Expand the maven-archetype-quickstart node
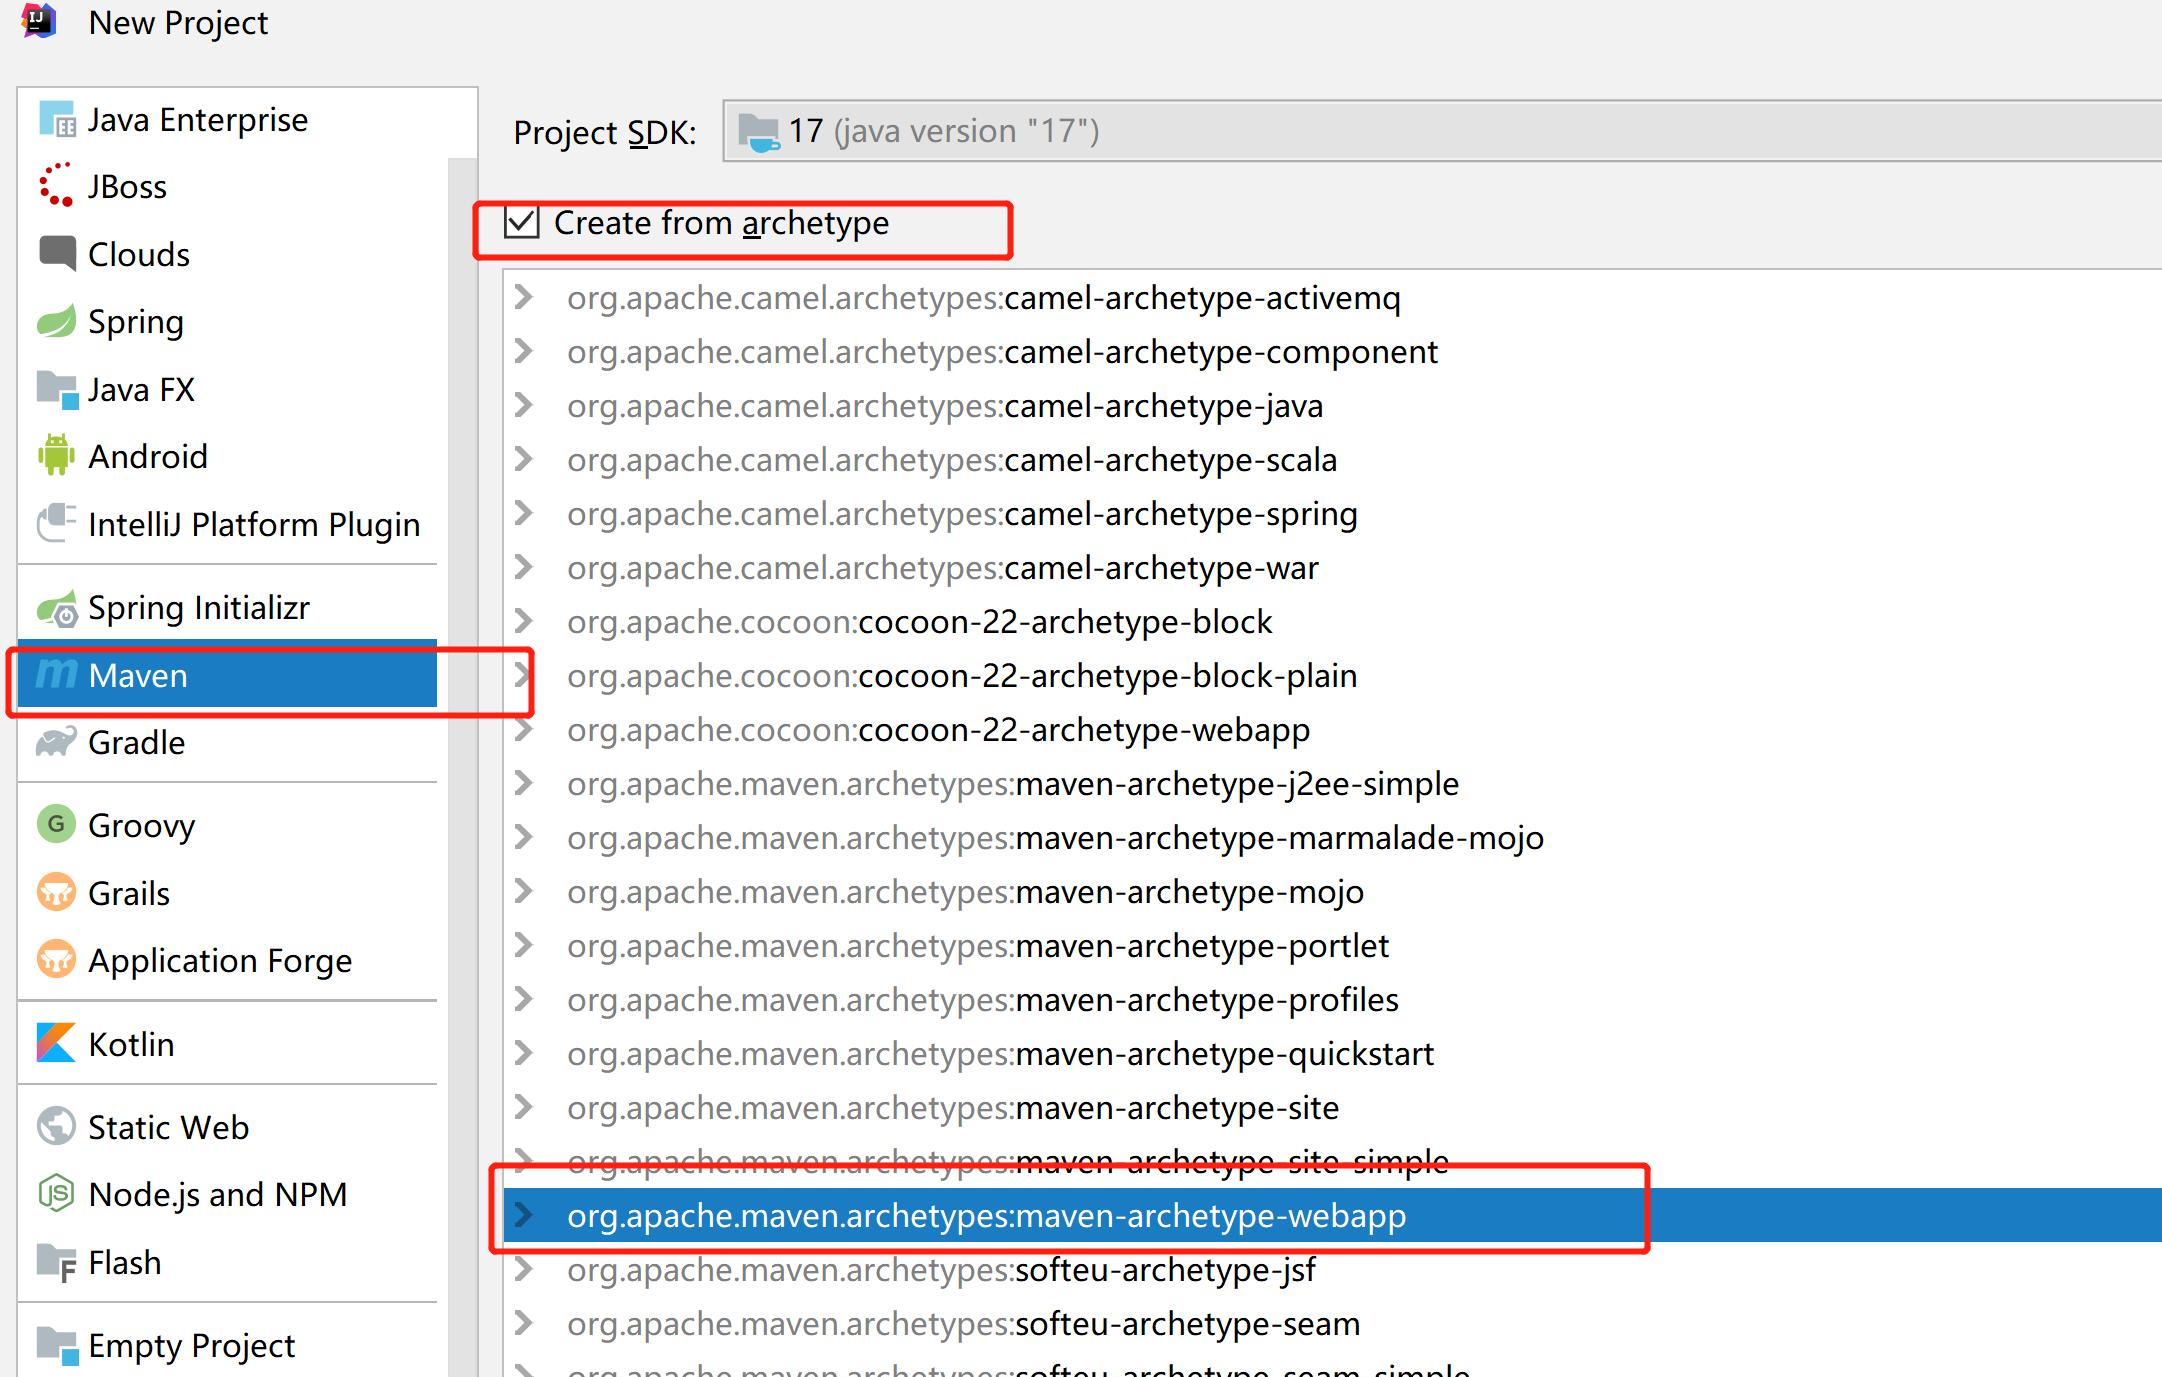Image resolution: width=2162 pixels, height=1377 pixels. tap(523, 1053)
